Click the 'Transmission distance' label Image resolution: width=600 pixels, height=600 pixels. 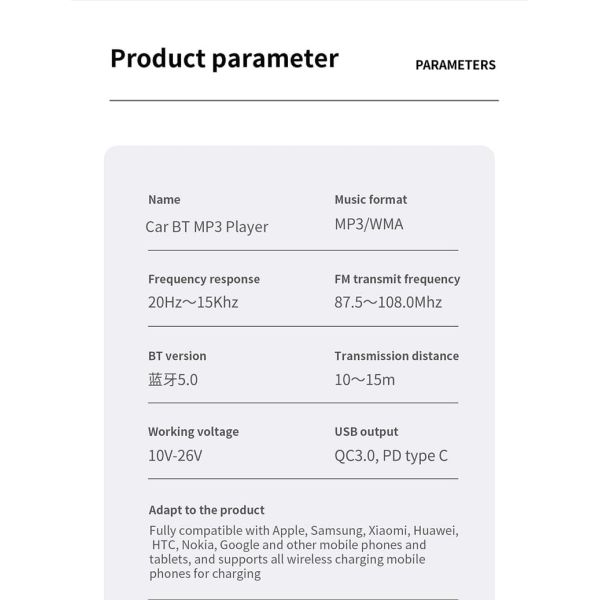point(396,356)
